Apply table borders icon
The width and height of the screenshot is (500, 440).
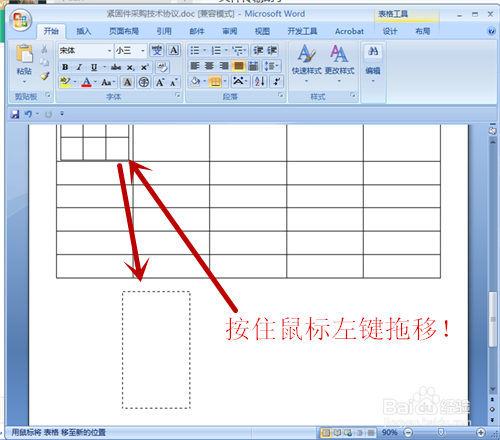click(x=215, y=81)
